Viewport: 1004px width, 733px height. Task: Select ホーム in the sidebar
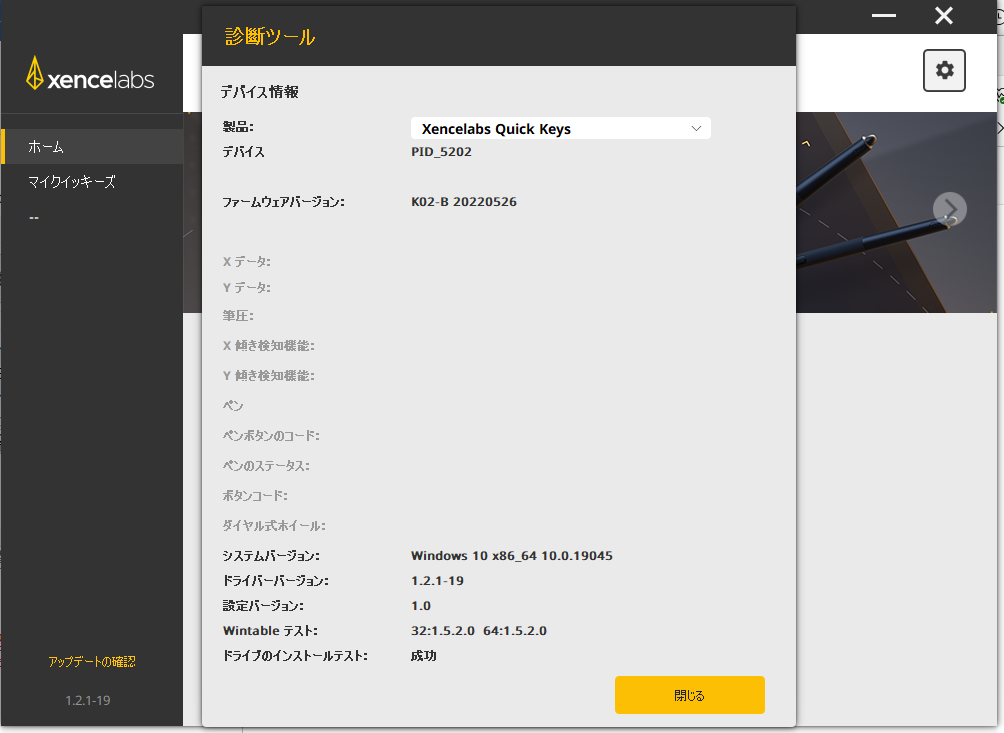tap(92, 147)
